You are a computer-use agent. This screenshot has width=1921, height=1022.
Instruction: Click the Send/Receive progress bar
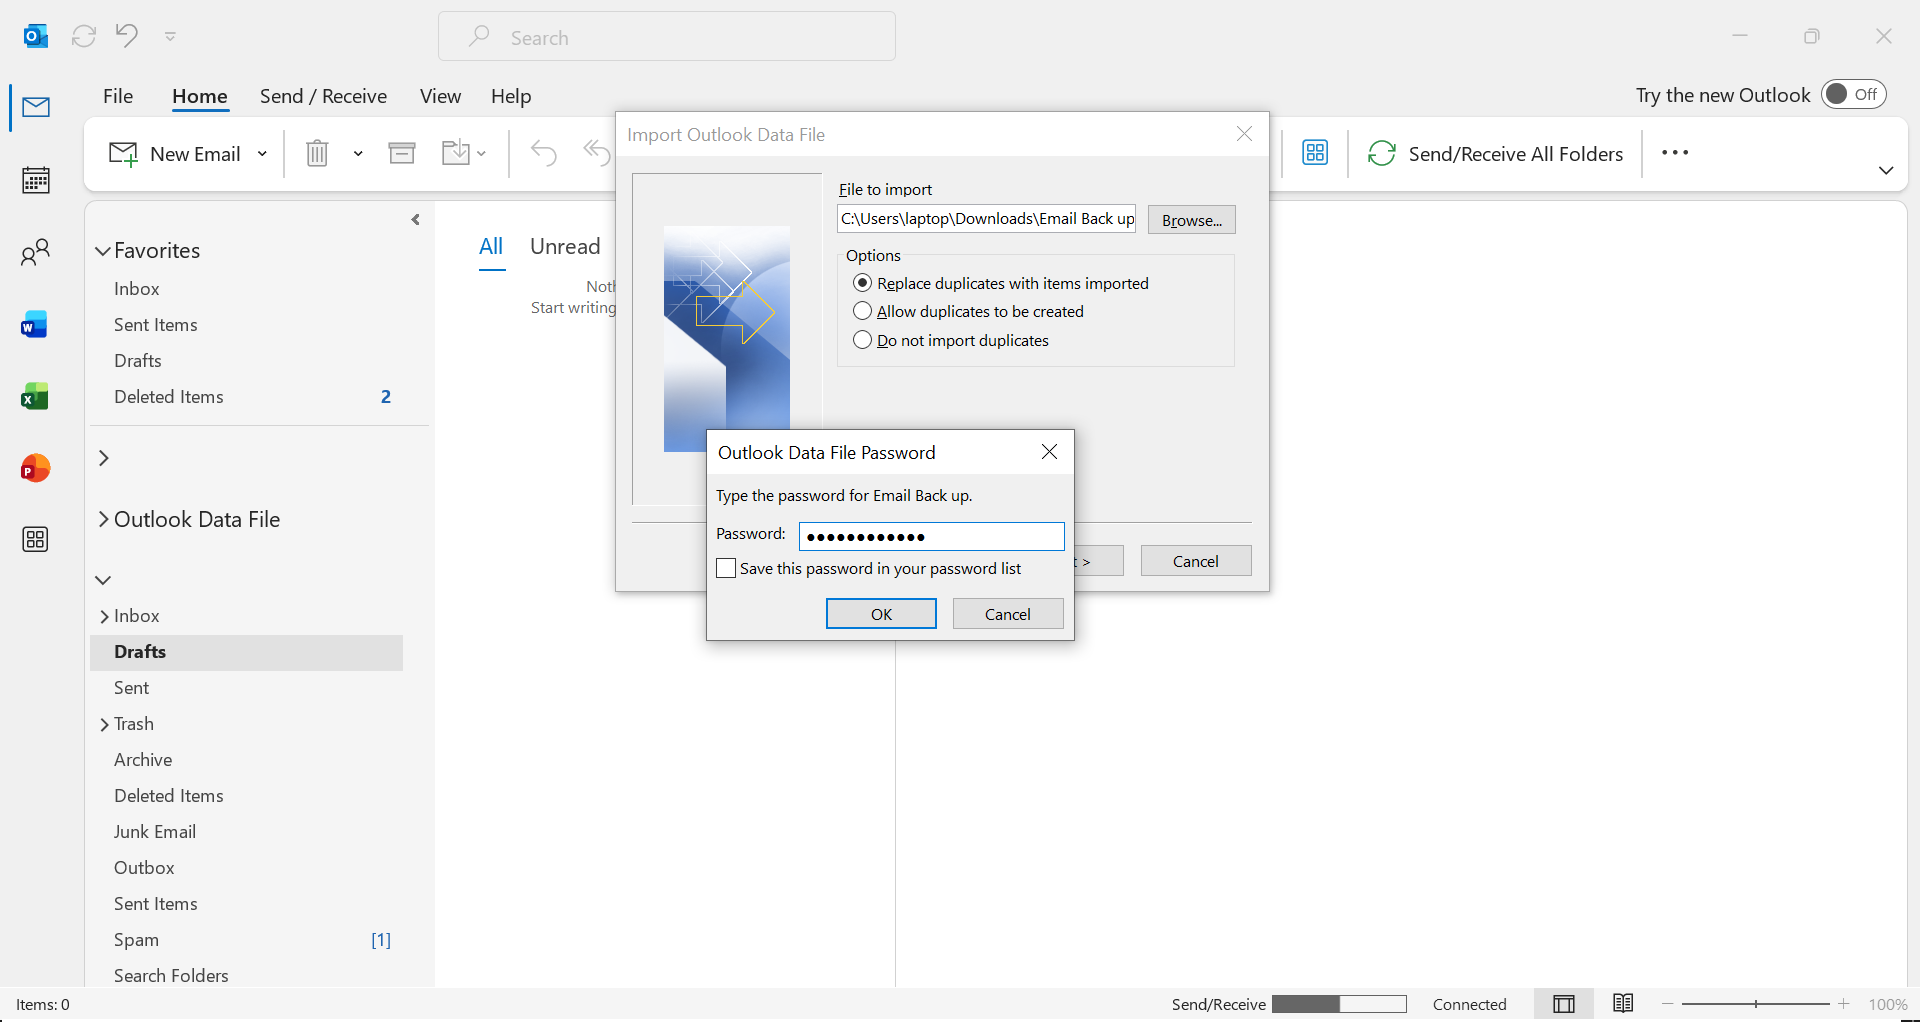1340,1004
